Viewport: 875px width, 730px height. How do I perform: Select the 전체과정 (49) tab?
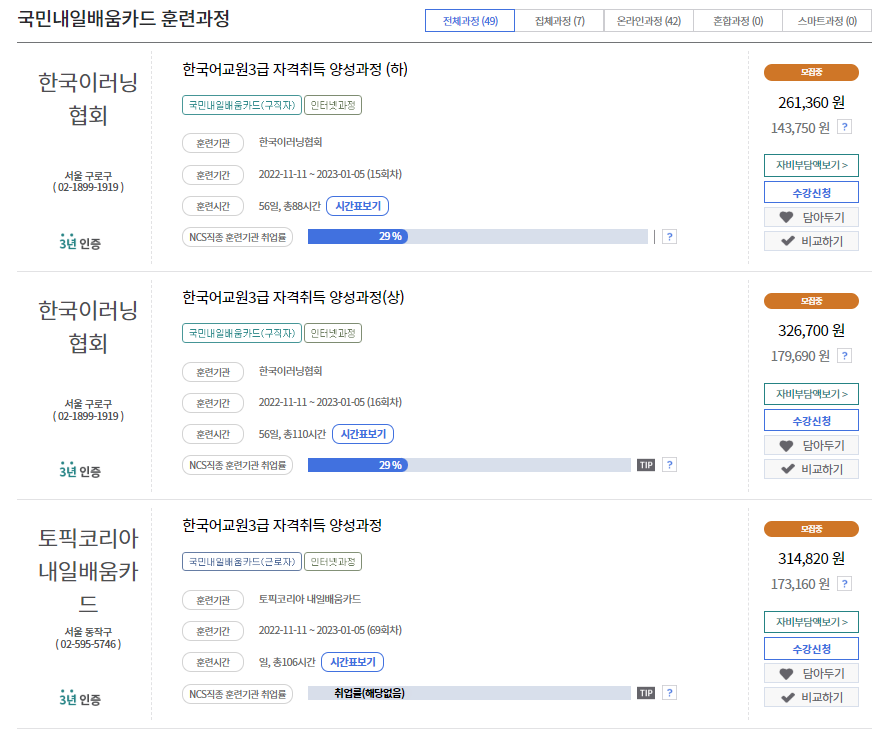coord(469,21)
